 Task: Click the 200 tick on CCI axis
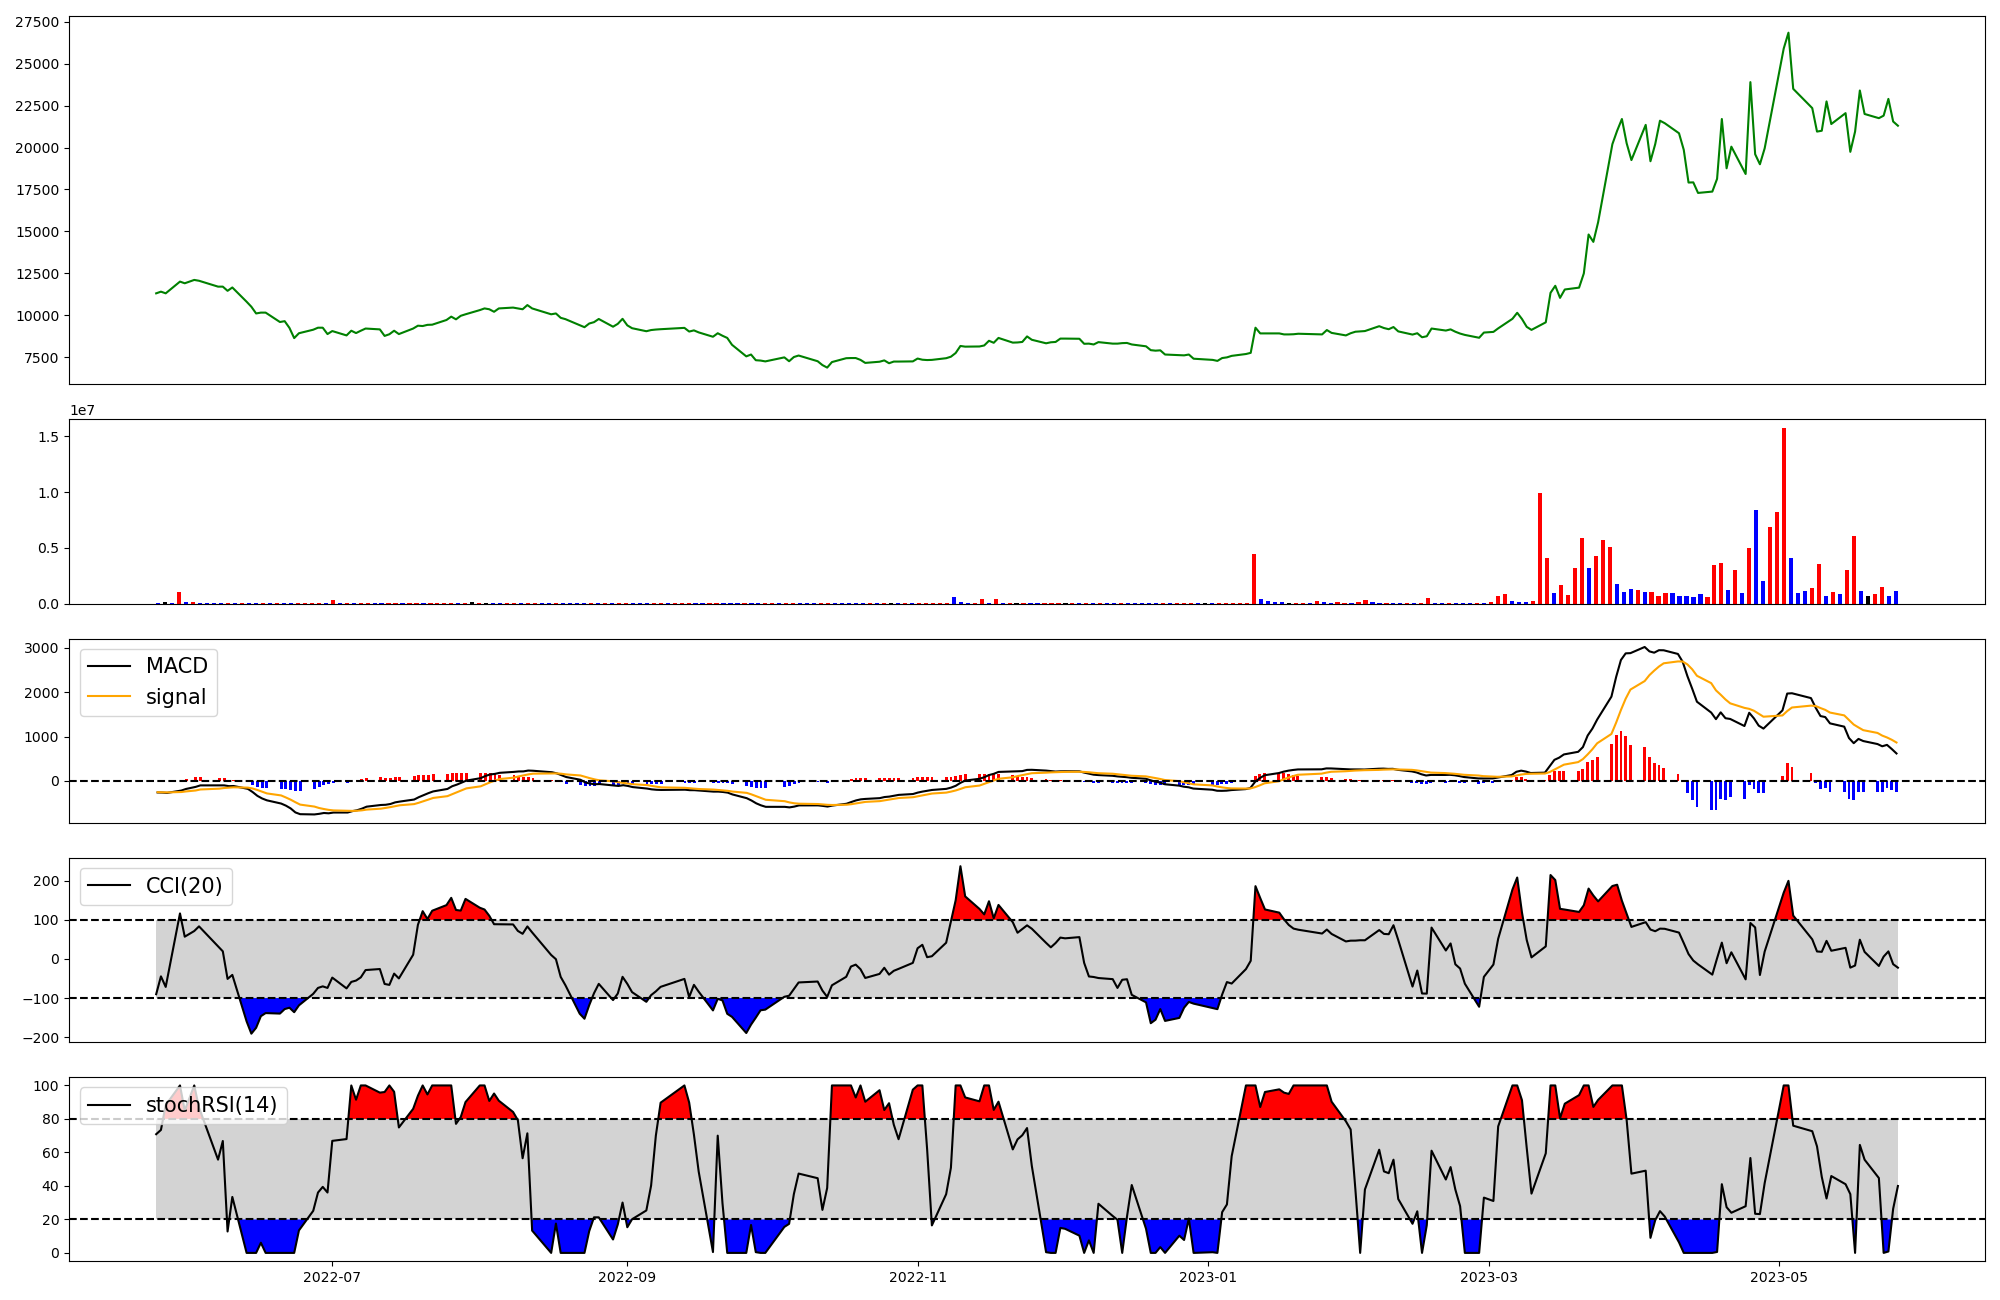(x=46, y=881)
